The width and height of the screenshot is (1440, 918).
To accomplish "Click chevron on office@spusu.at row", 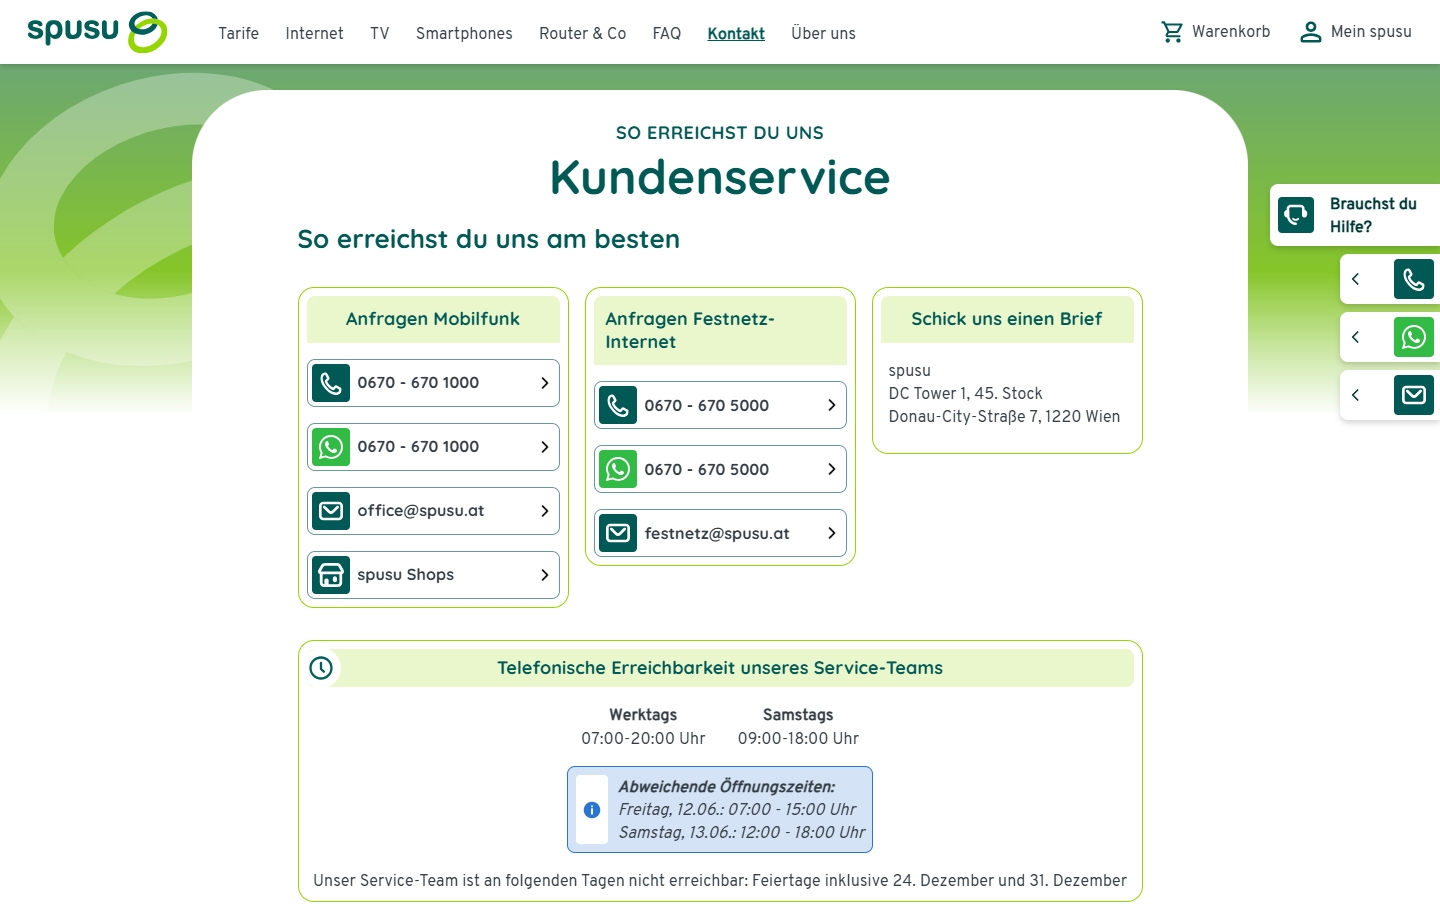I will [544, 511].
